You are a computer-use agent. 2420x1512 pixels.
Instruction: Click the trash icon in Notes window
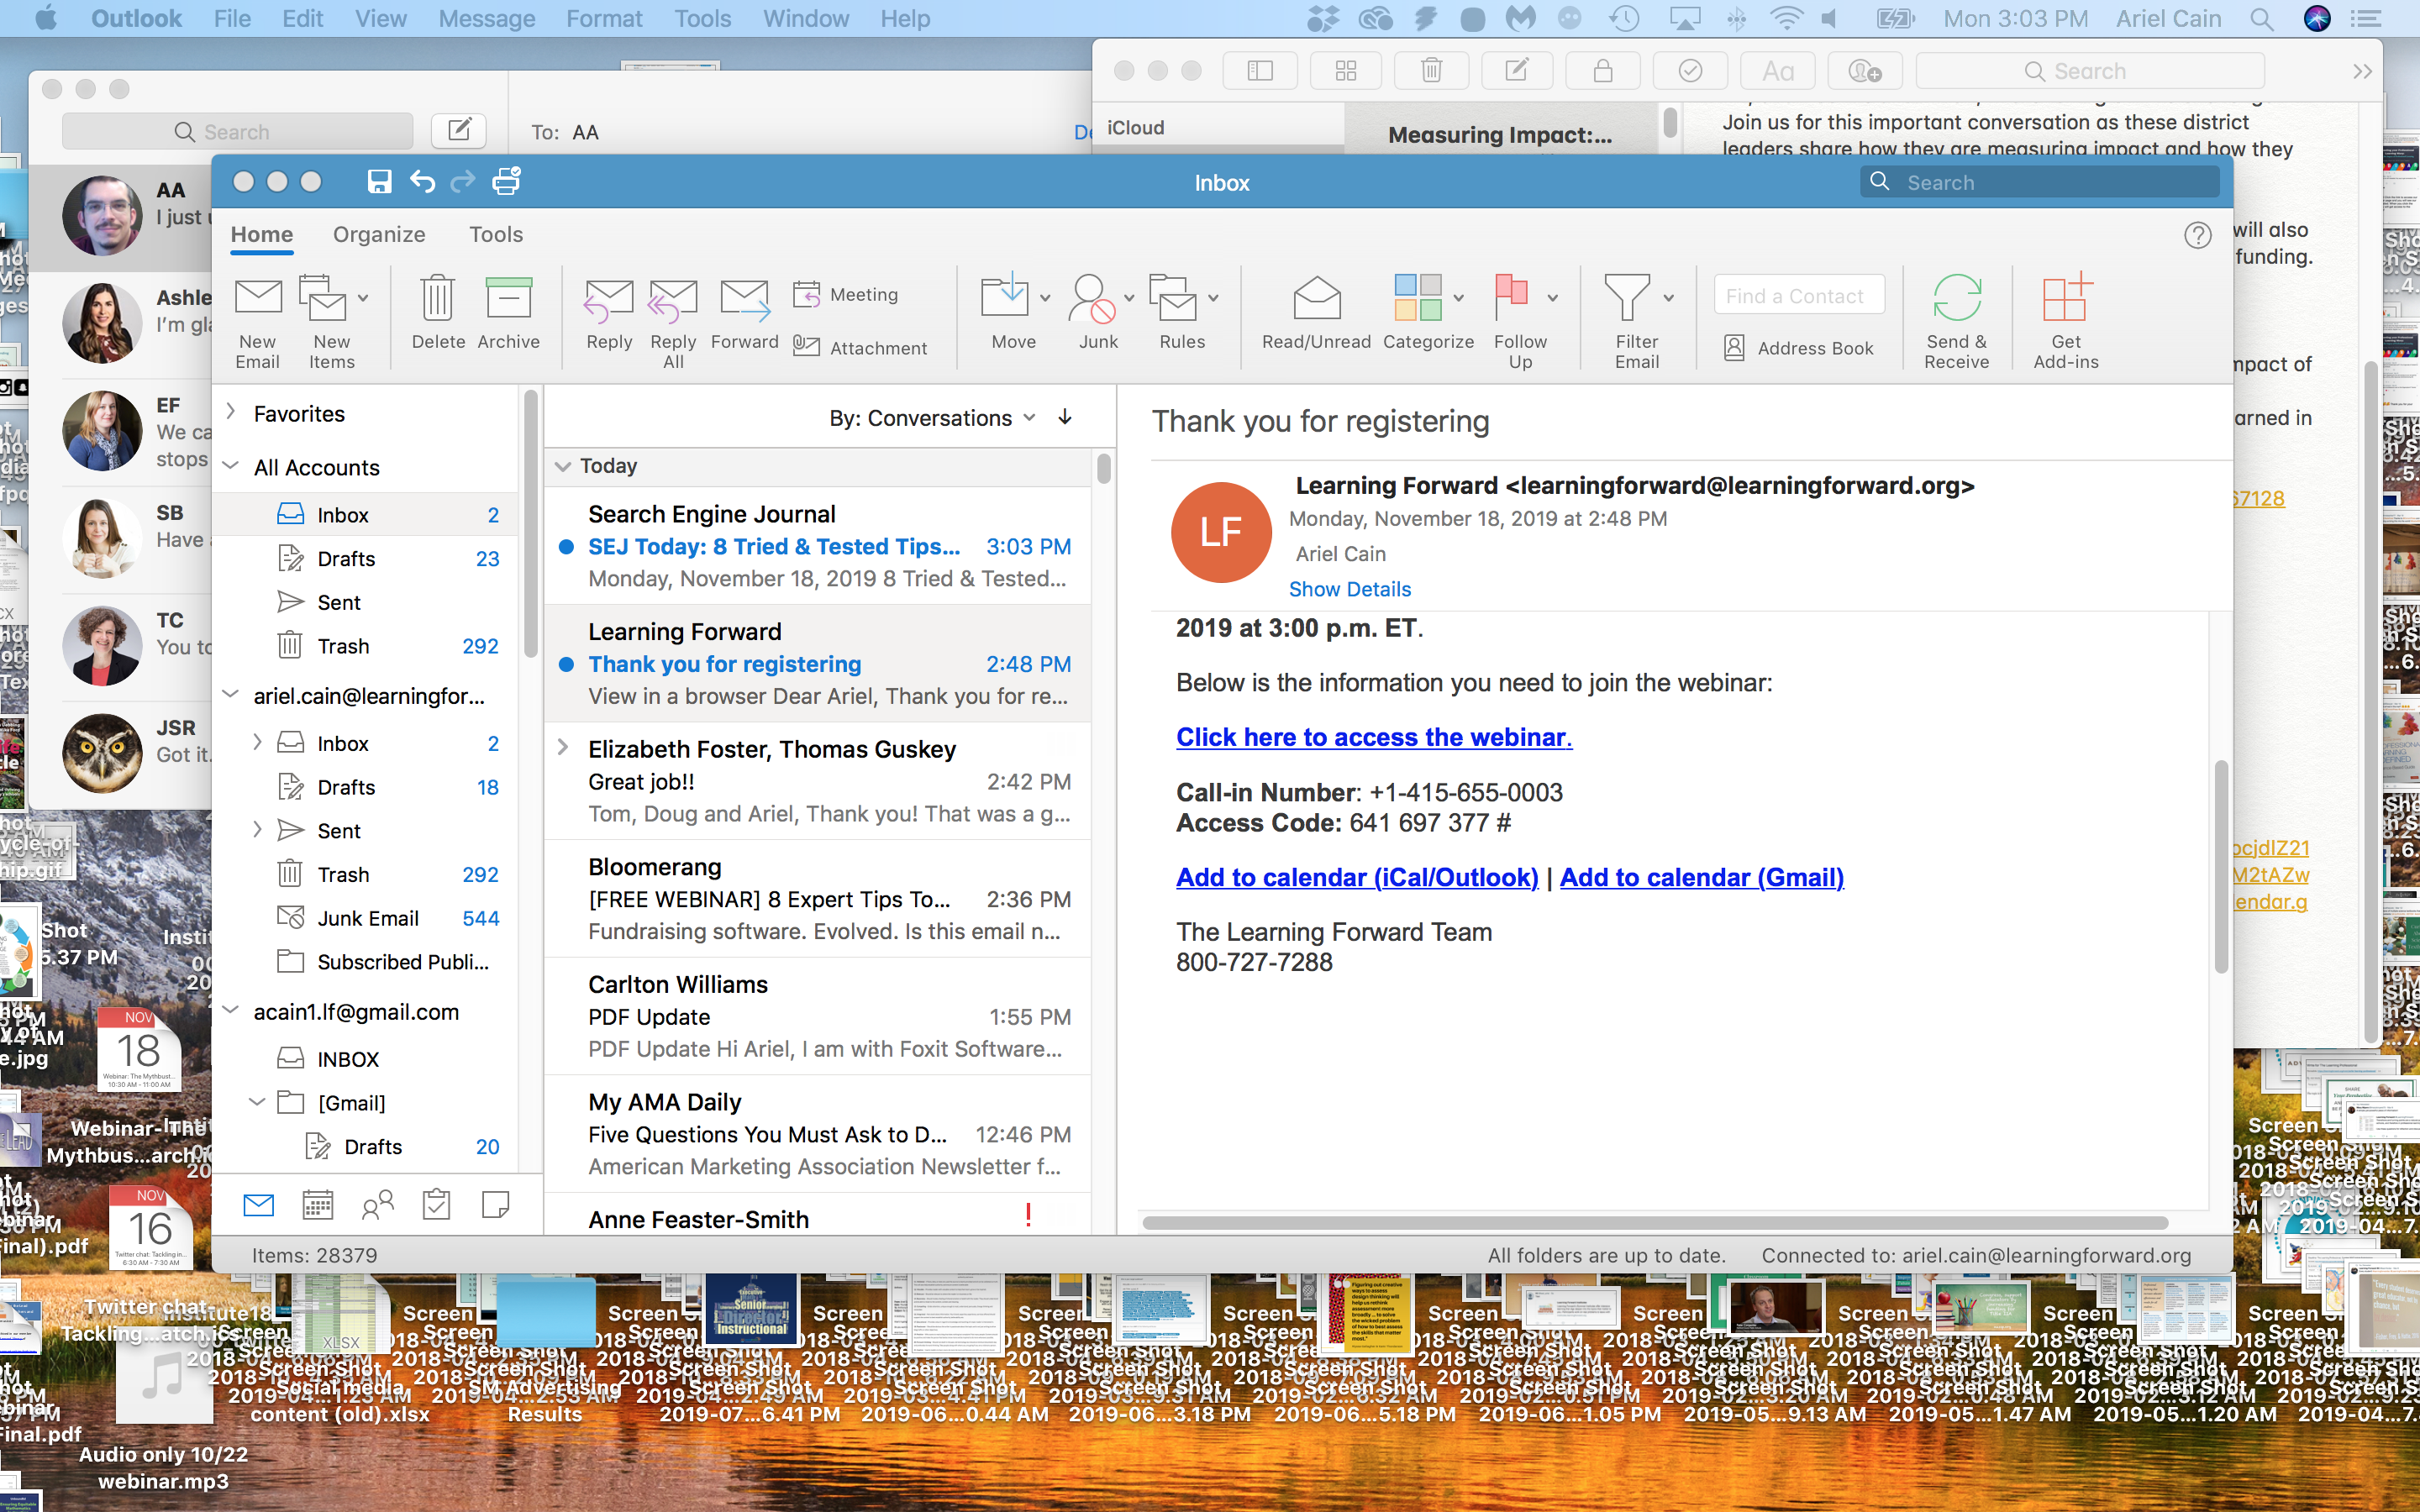[x=1431, y=71]
